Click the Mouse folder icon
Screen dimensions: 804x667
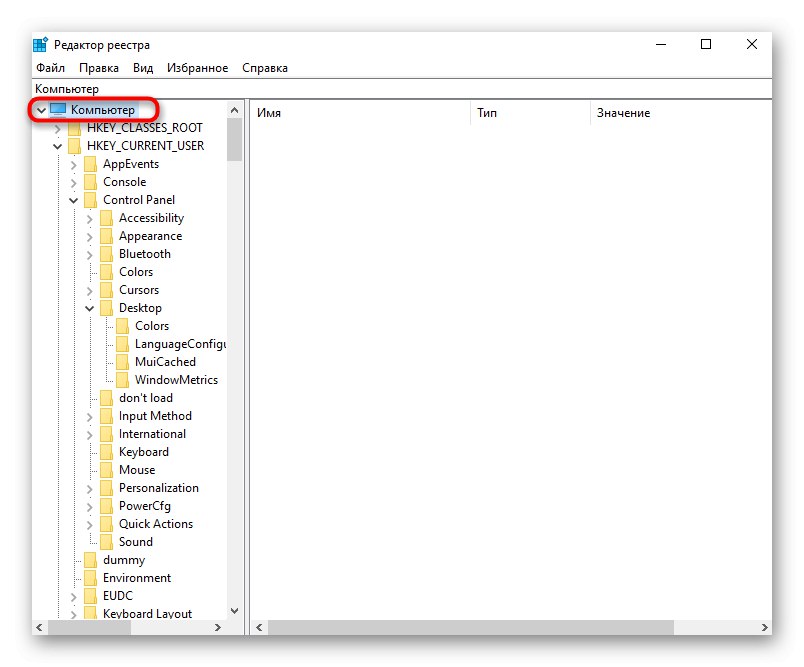click(107, 470)
